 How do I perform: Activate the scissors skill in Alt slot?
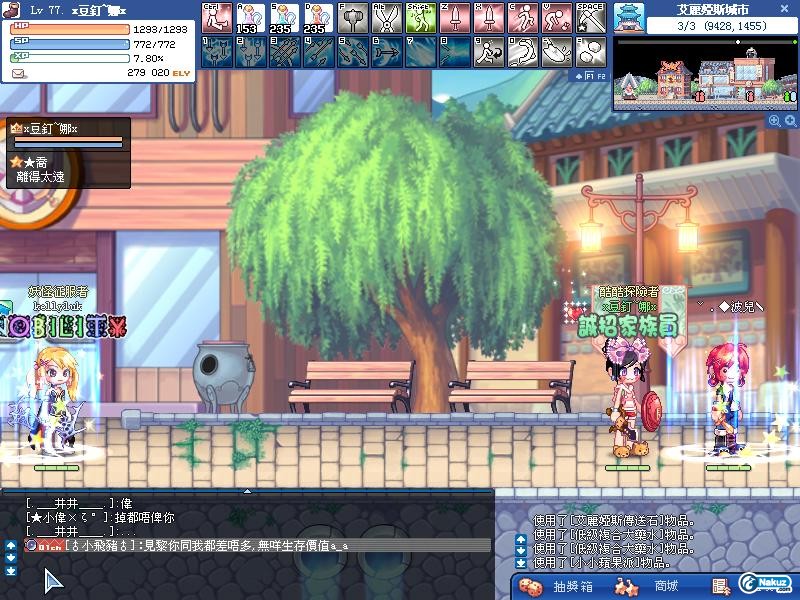click(x=387, y=18)
